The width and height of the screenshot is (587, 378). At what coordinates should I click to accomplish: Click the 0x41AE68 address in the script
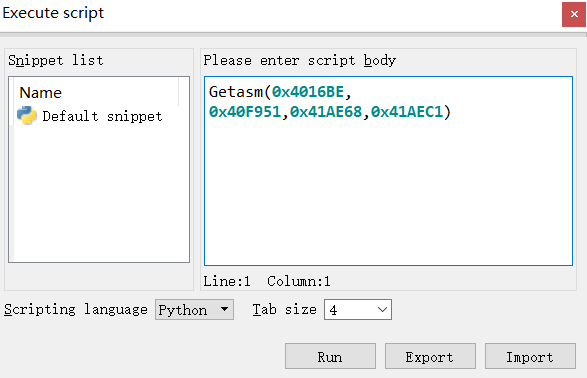click(x=326, y=112)
